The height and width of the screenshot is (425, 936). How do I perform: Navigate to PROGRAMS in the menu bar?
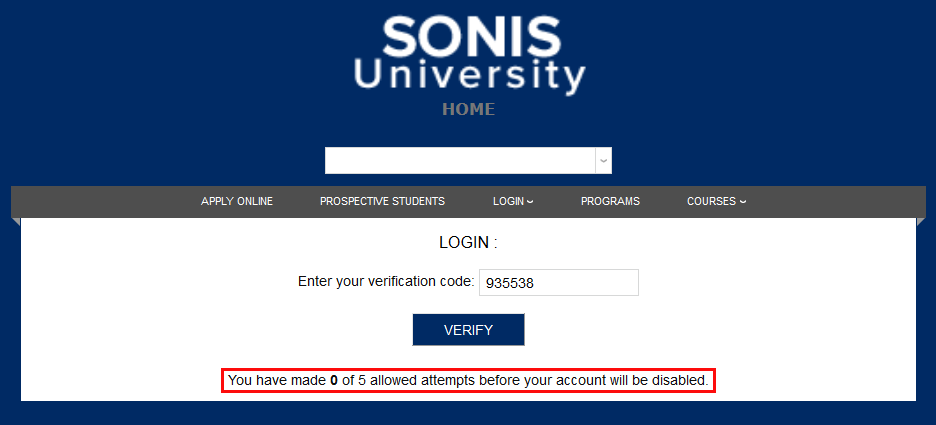tap(610, 201)
